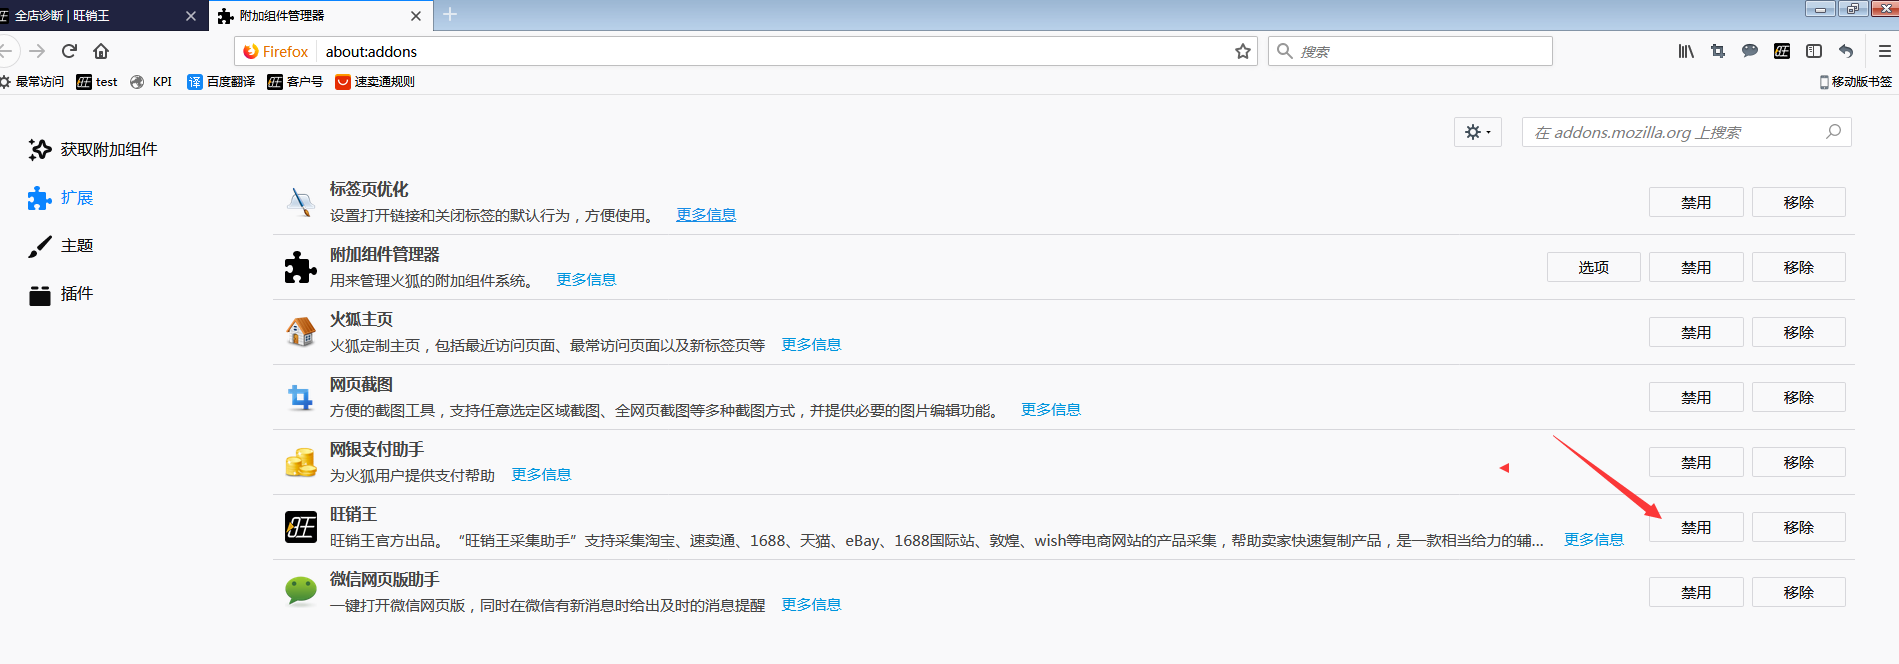Click the 火狐主页 house icon
Image resolution: width=1899 pixels, height=664 pixels.
click(x=301, y=332)
